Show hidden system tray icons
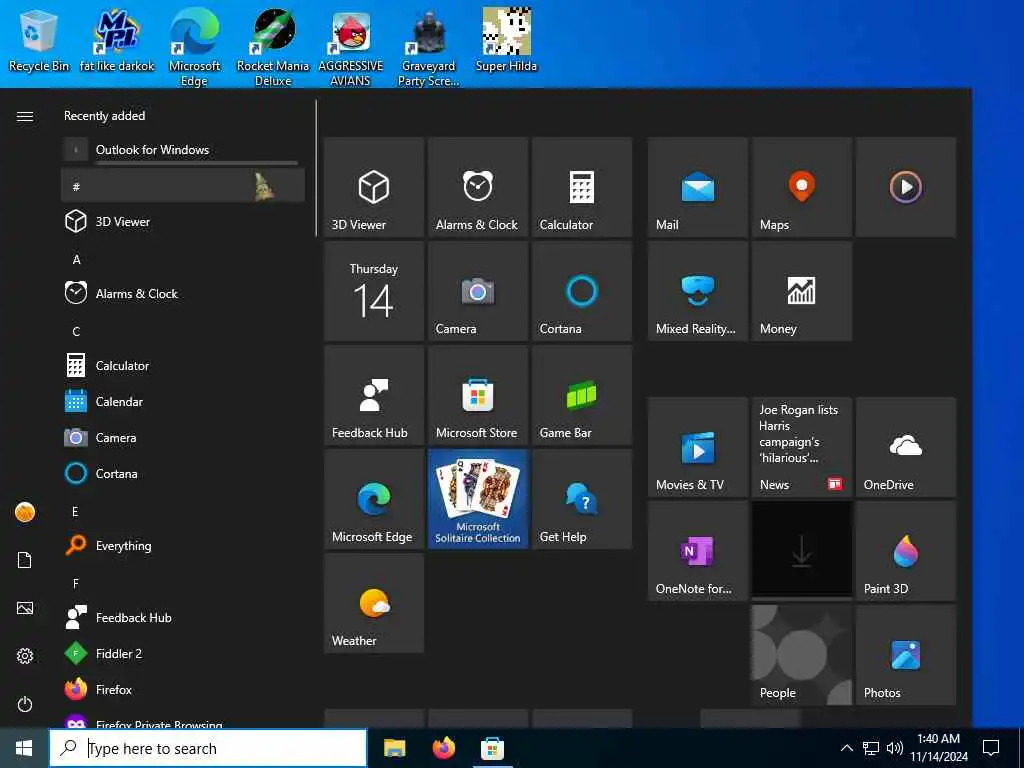The image size is (1024, 768). [846, 748]
